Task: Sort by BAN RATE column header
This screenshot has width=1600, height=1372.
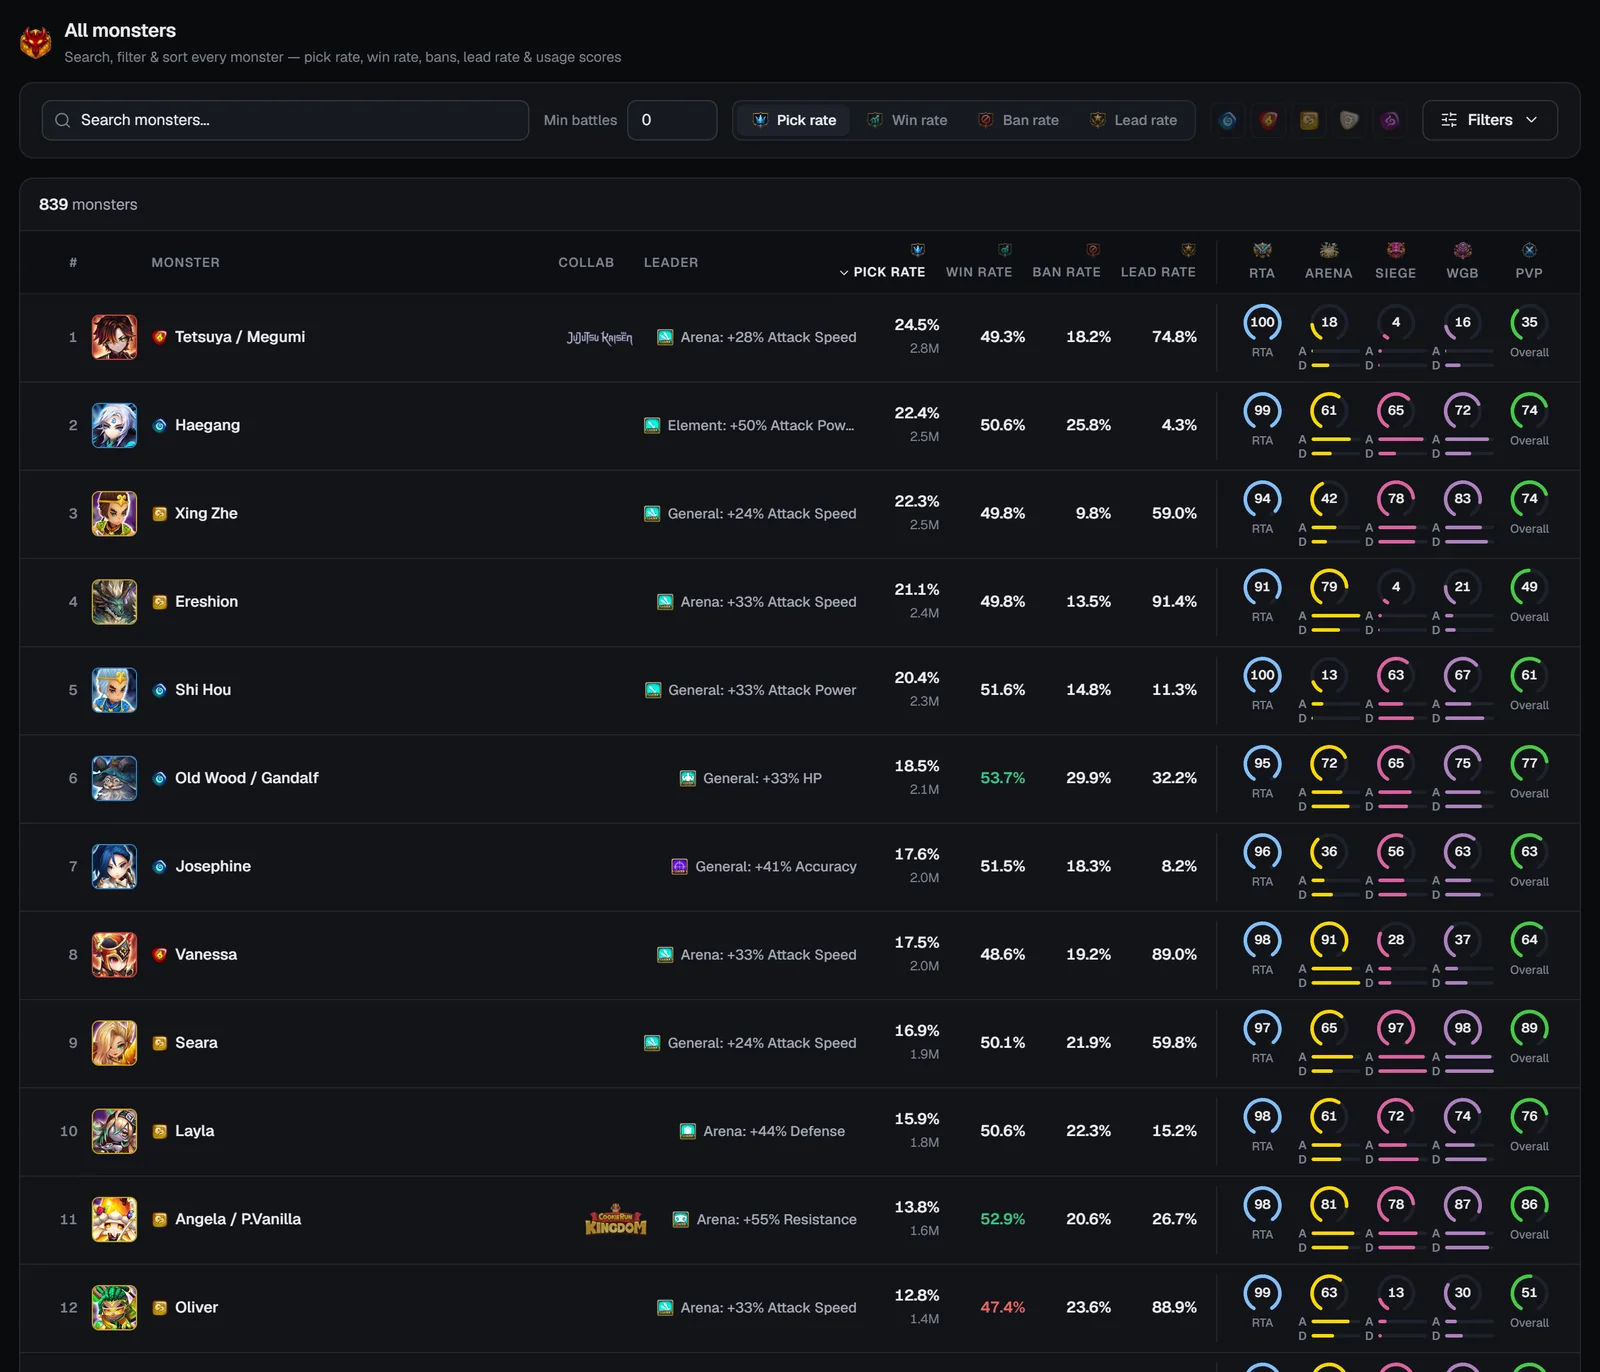Action: (x=1066, y=272)
